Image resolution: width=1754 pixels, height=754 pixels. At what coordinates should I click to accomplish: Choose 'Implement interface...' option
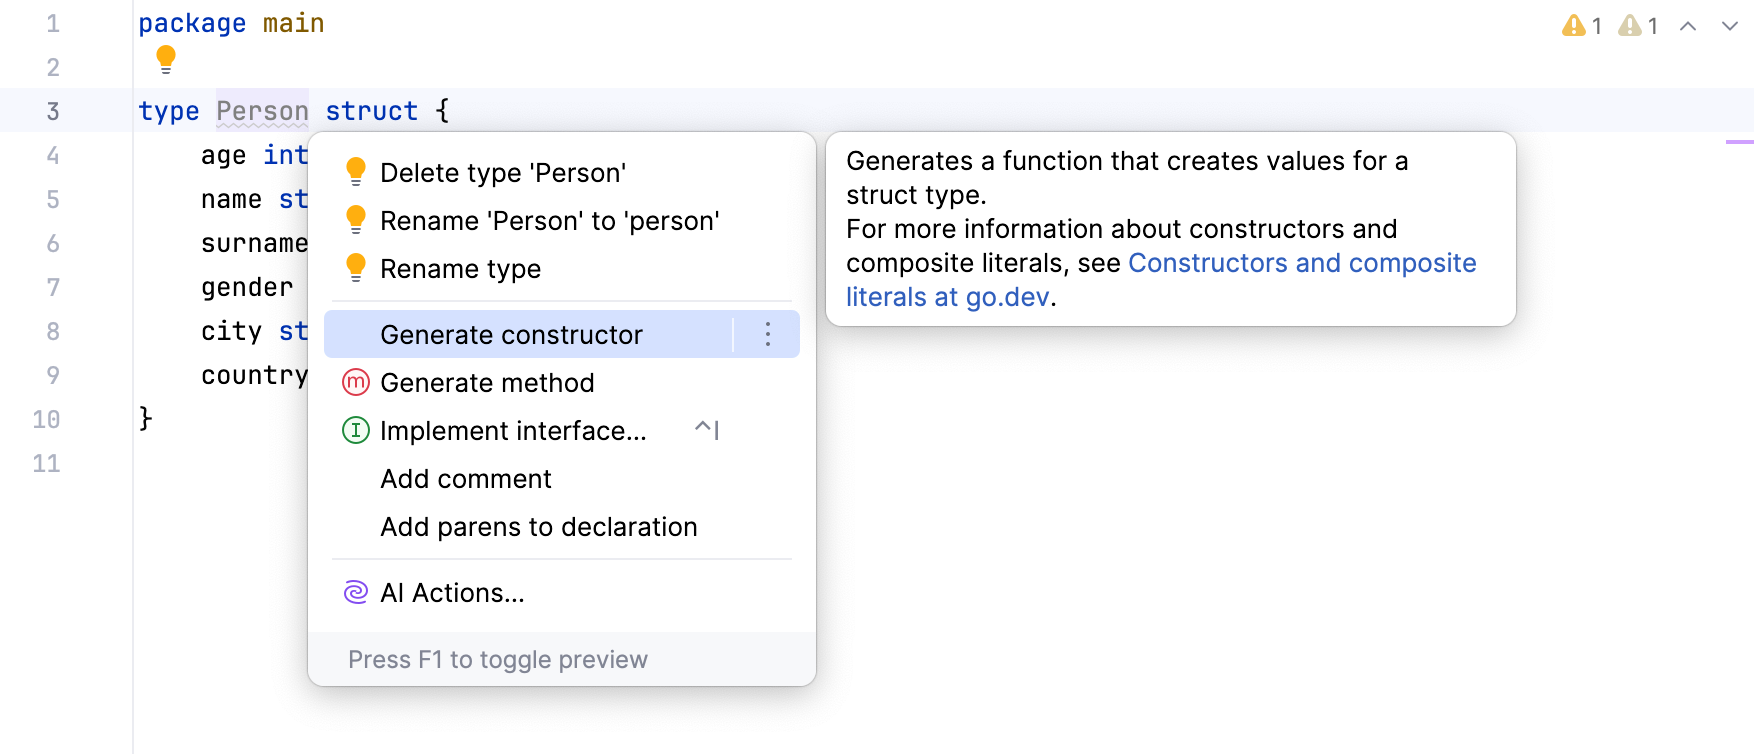514,430
